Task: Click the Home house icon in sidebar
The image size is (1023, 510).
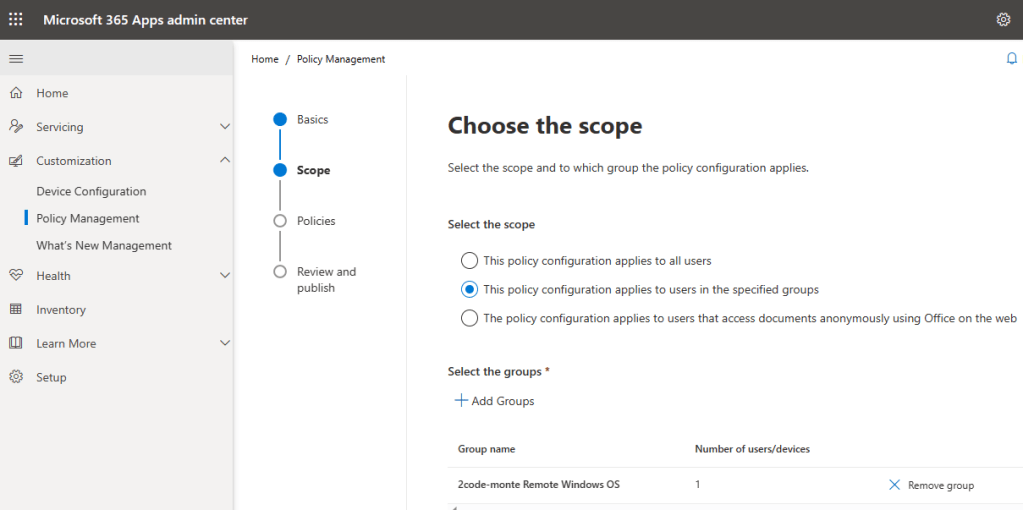Action: click(16, 93)
